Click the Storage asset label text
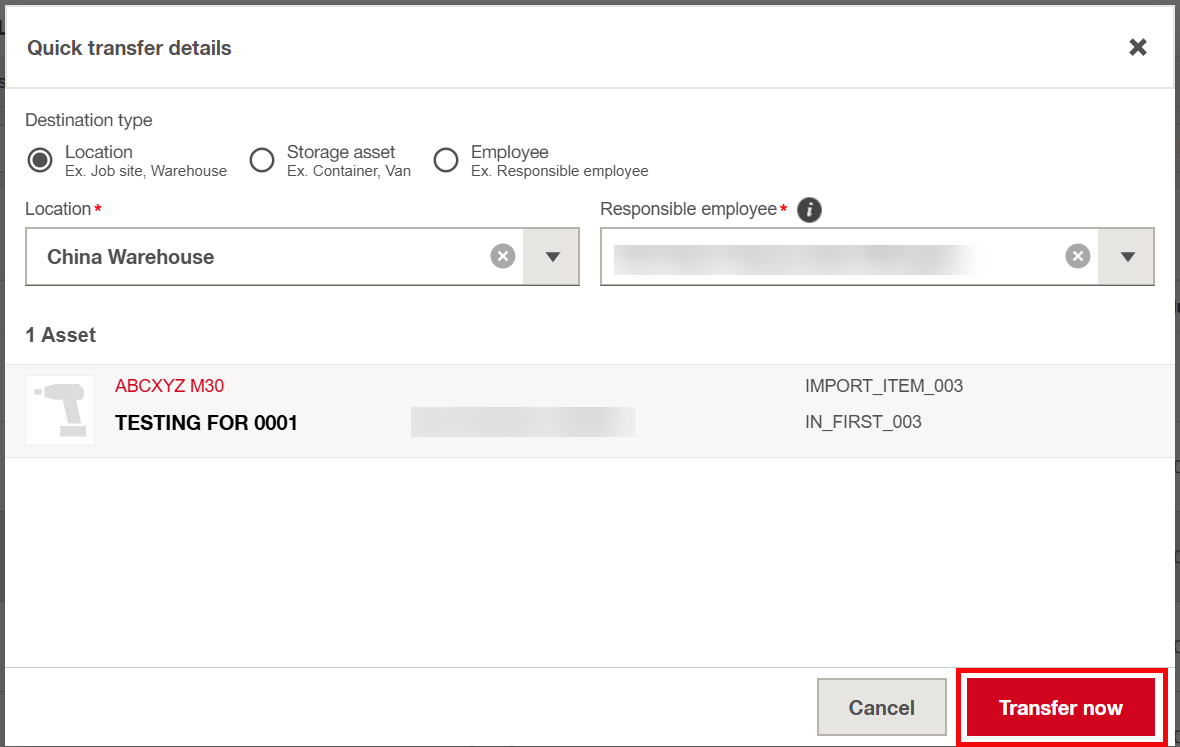 (341, 152)
